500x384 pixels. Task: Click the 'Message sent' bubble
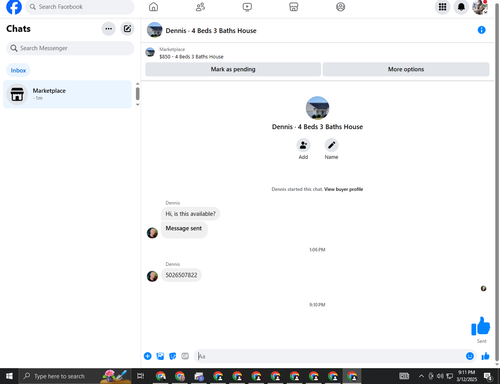(x=184, y=229)
